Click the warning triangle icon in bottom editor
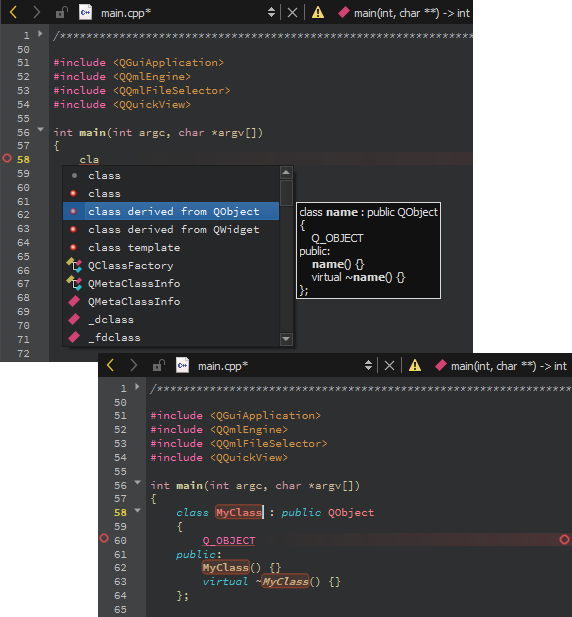Image resolution: width=572 pixels, height=617 pixels. click(x=415, y=366)
